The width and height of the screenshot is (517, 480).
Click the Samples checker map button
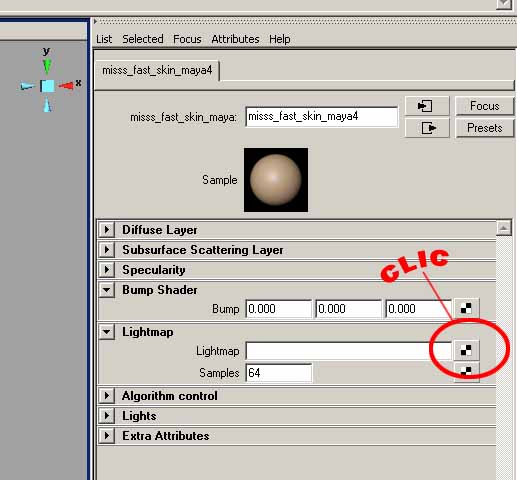(466, 372)
